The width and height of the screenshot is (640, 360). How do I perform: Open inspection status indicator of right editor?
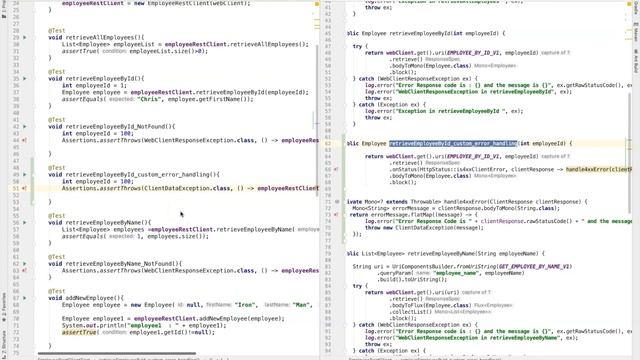coord(629,4)
